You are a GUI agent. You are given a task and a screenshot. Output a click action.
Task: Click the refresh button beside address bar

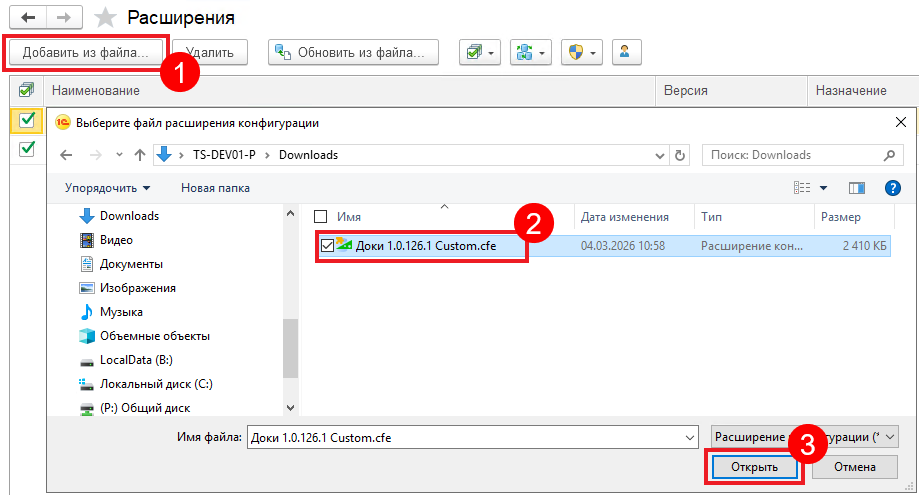pyautogui.click(x=681, y=155)
